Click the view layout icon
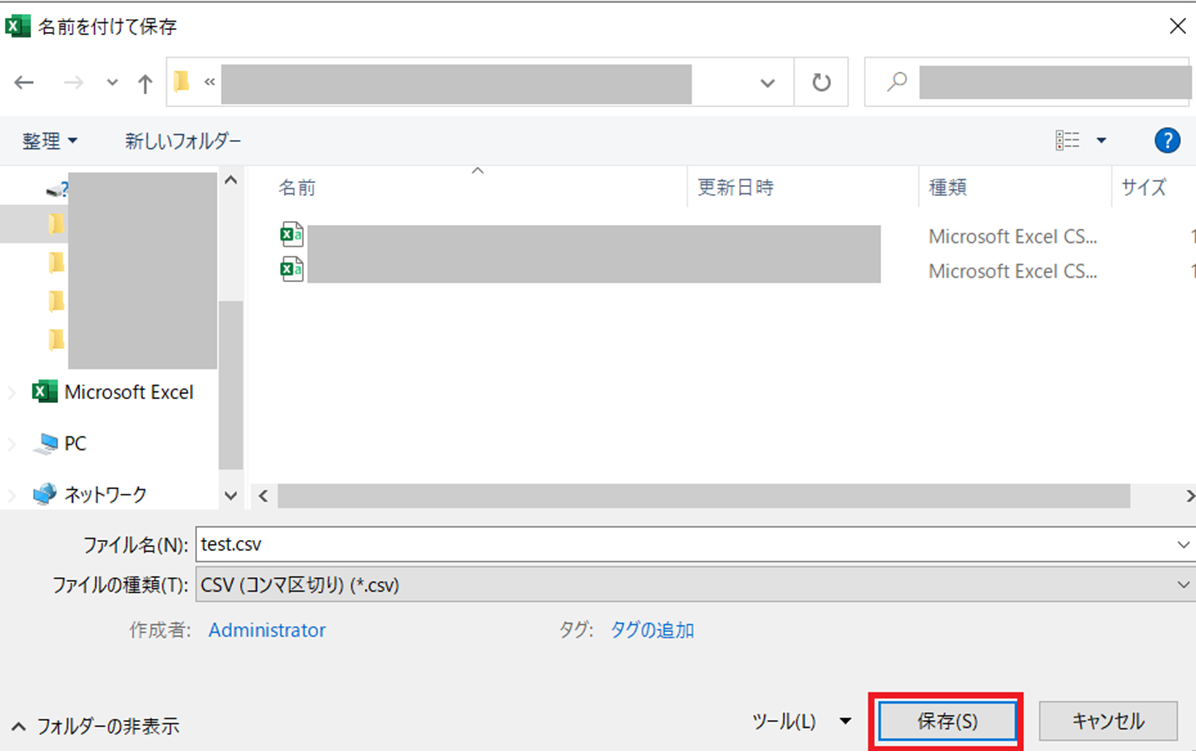The image size is (1196, 752). click(1067, 141)
